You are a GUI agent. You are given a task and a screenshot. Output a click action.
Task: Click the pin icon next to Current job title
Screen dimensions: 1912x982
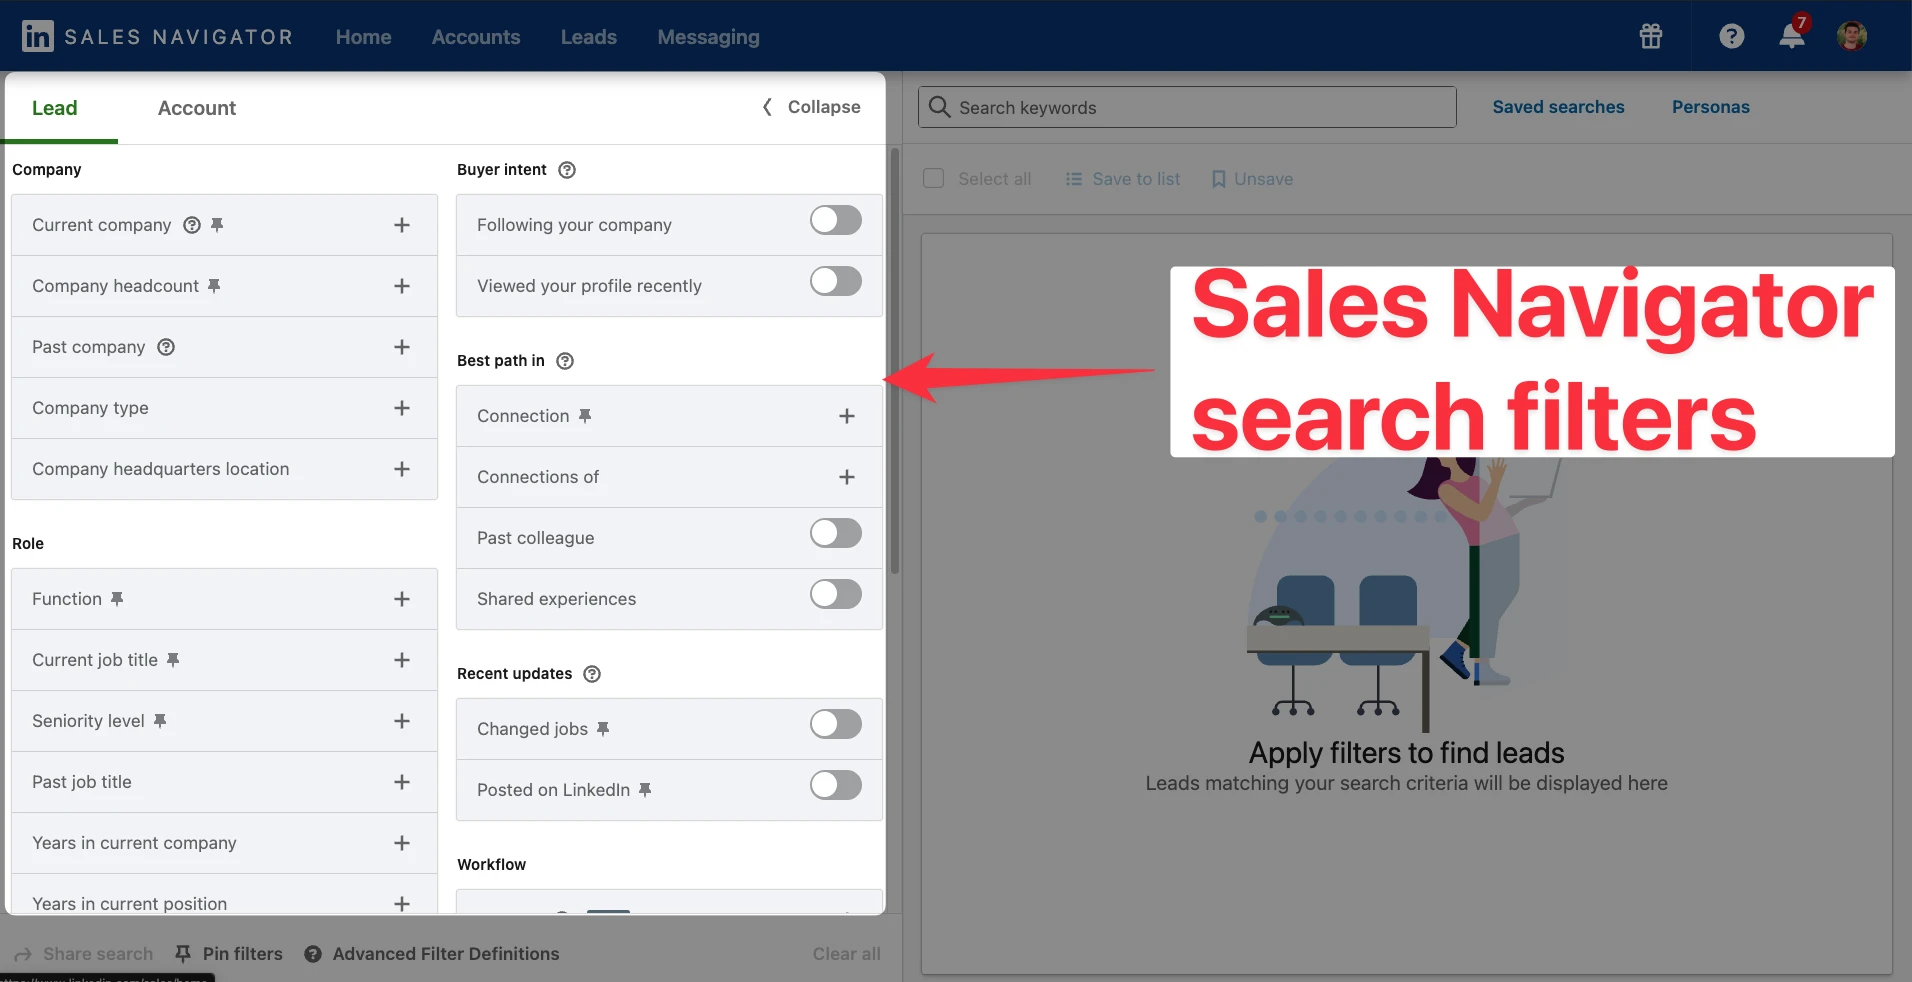173,660
